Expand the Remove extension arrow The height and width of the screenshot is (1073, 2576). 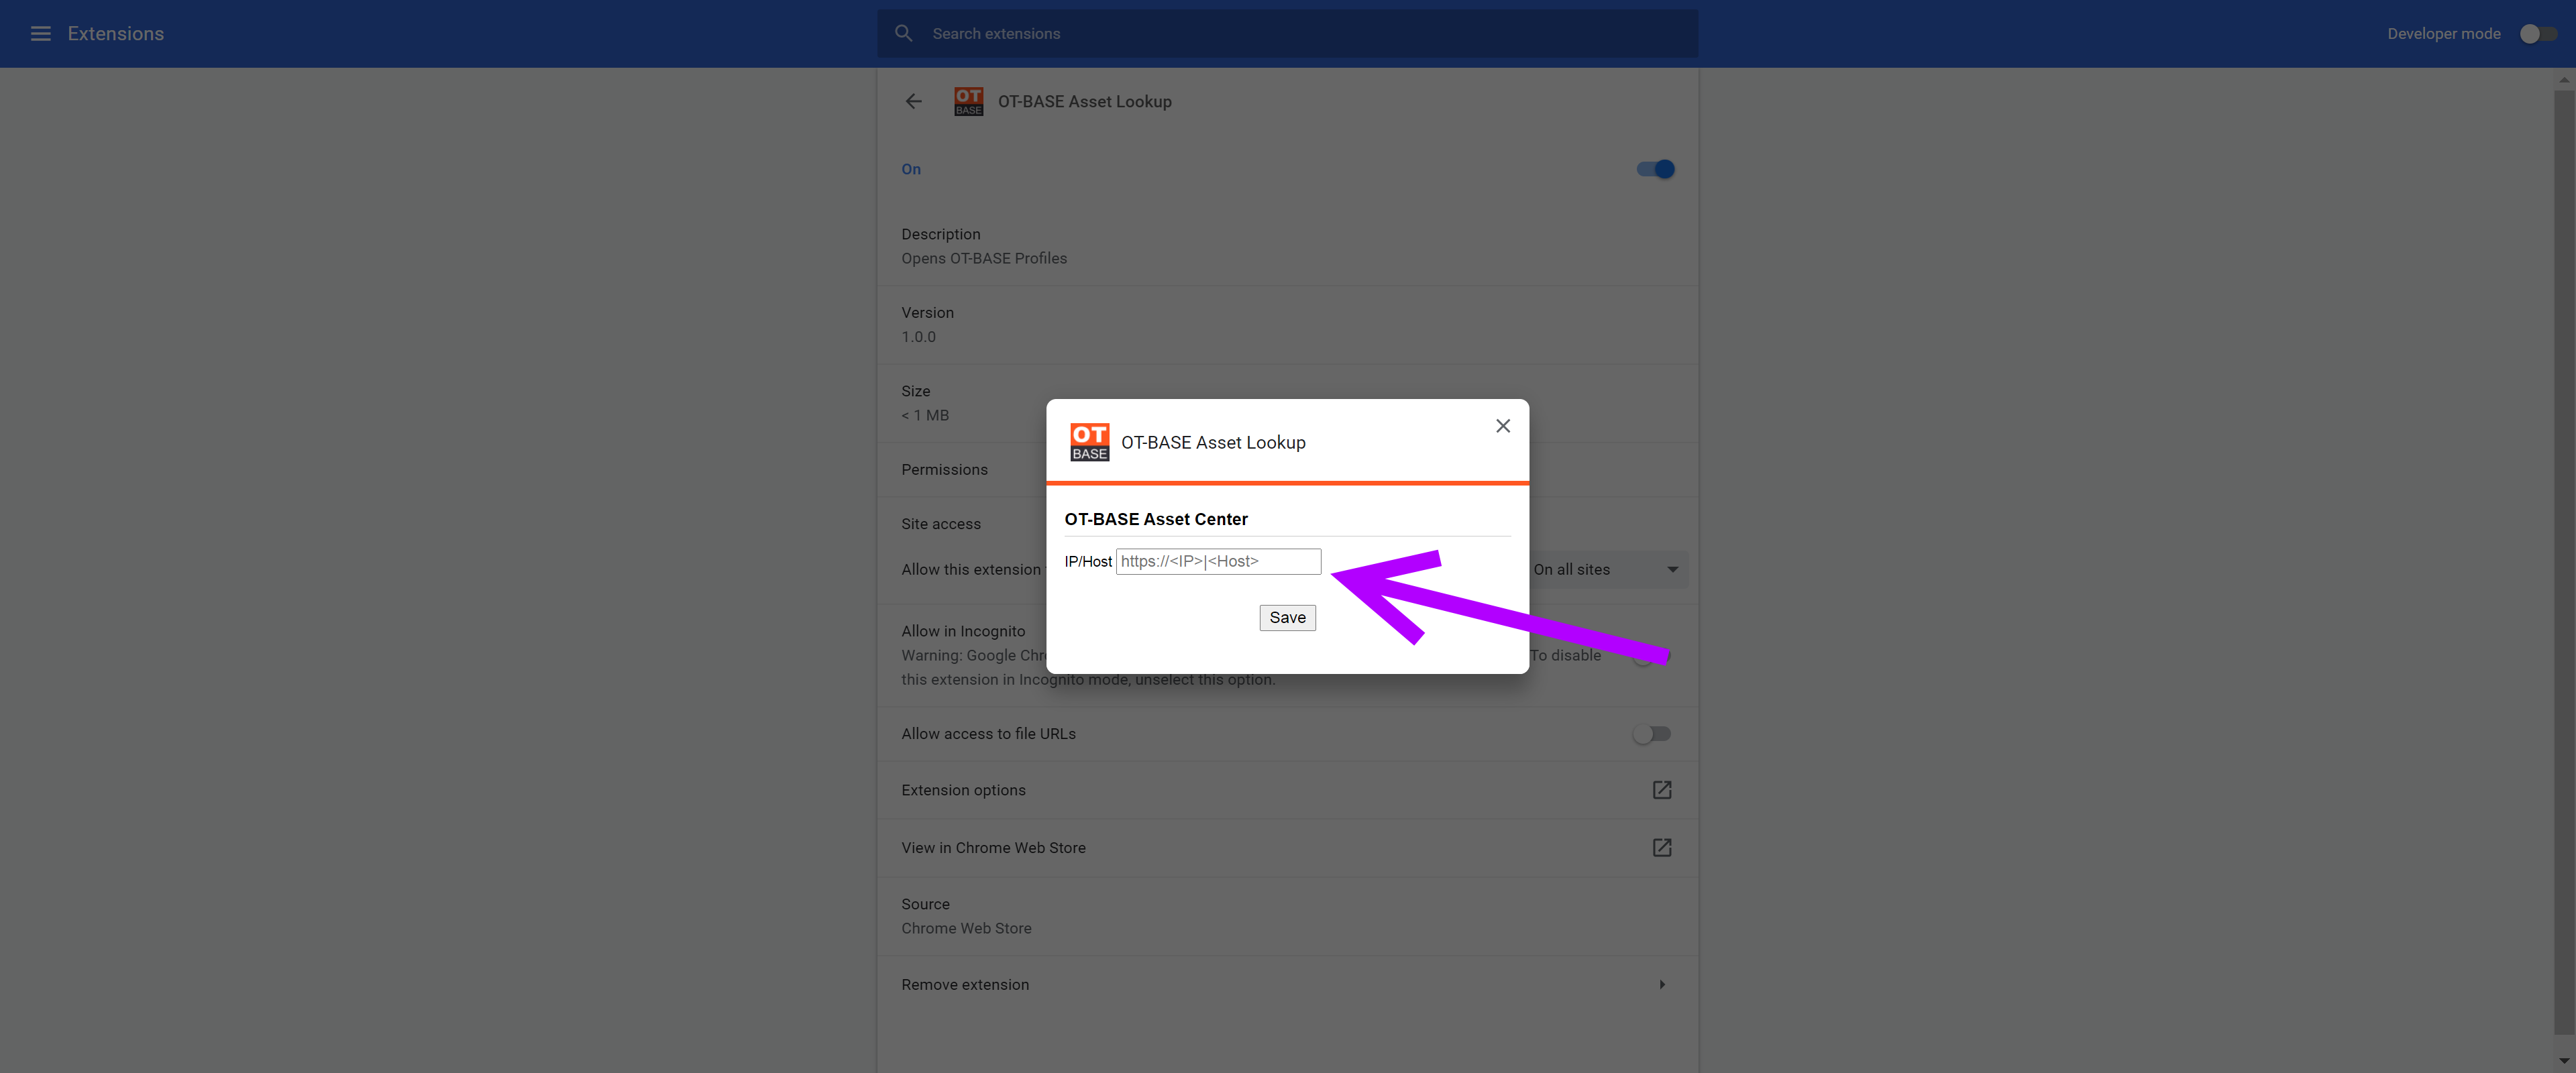[1662, 985]
